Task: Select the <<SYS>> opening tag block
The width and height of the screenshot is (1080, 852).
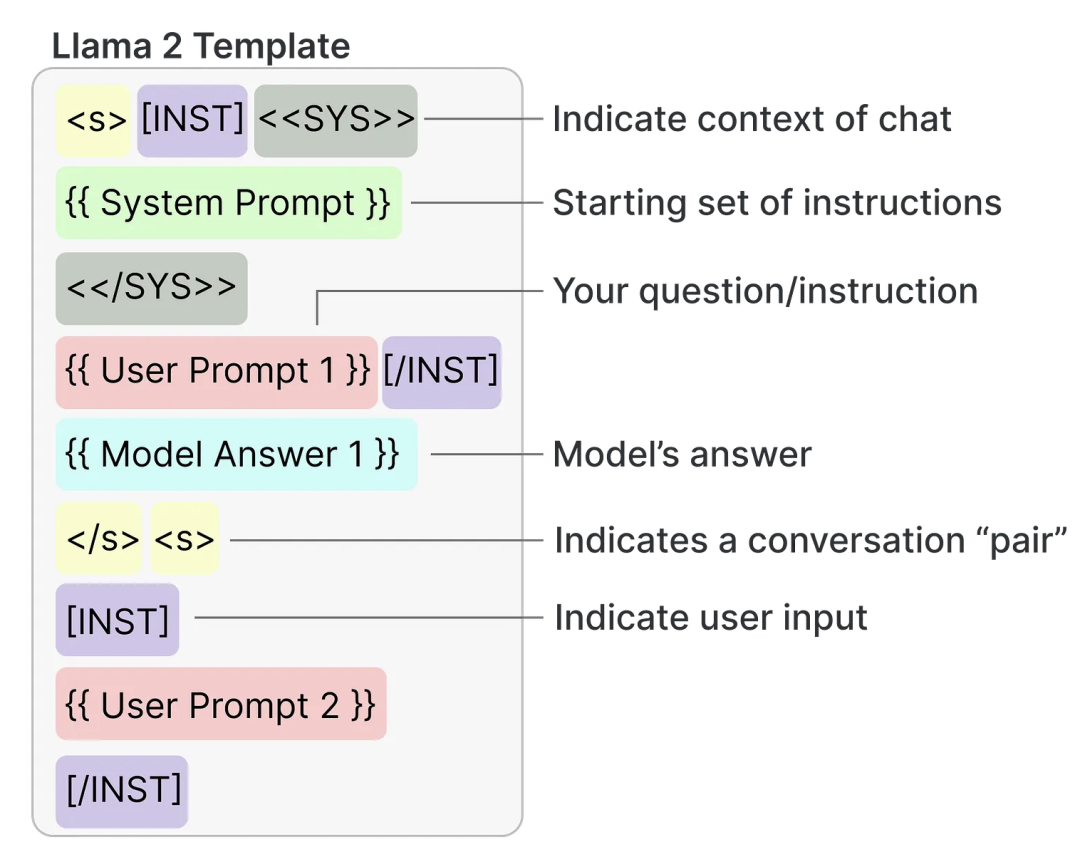Action: (335, 120)
